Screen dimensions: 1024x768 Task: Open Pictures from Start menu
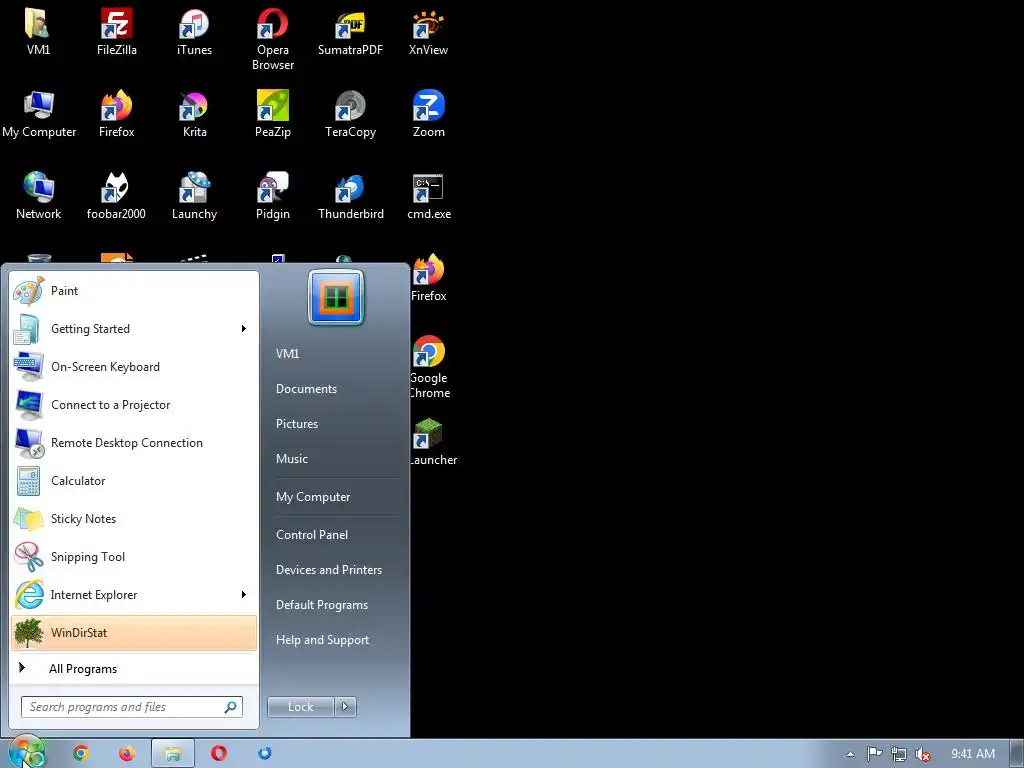click(296, 424)
